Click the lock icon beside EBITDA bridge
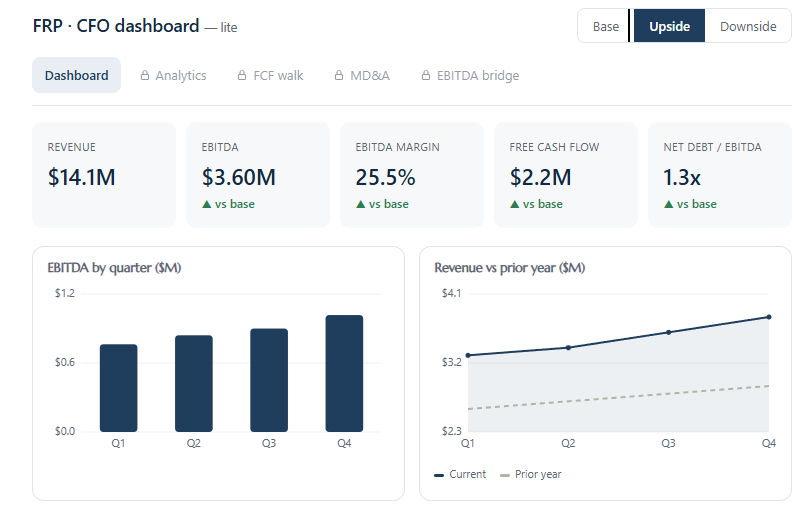794x508 pixels. tap(426, 75)
